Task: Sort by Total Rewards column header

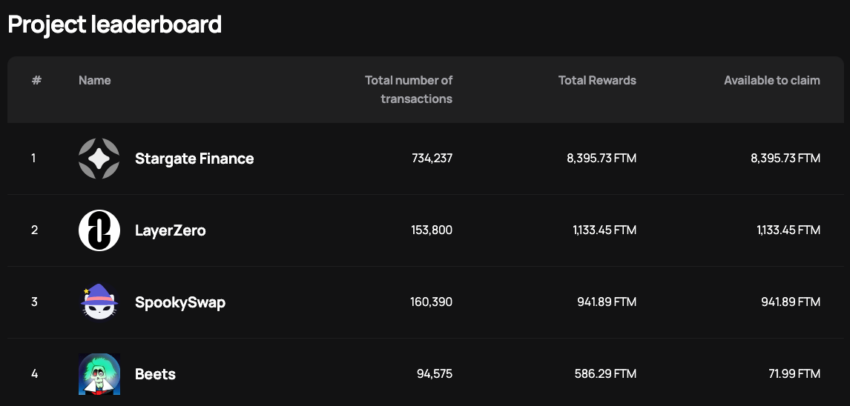Action: coord(597,80)
